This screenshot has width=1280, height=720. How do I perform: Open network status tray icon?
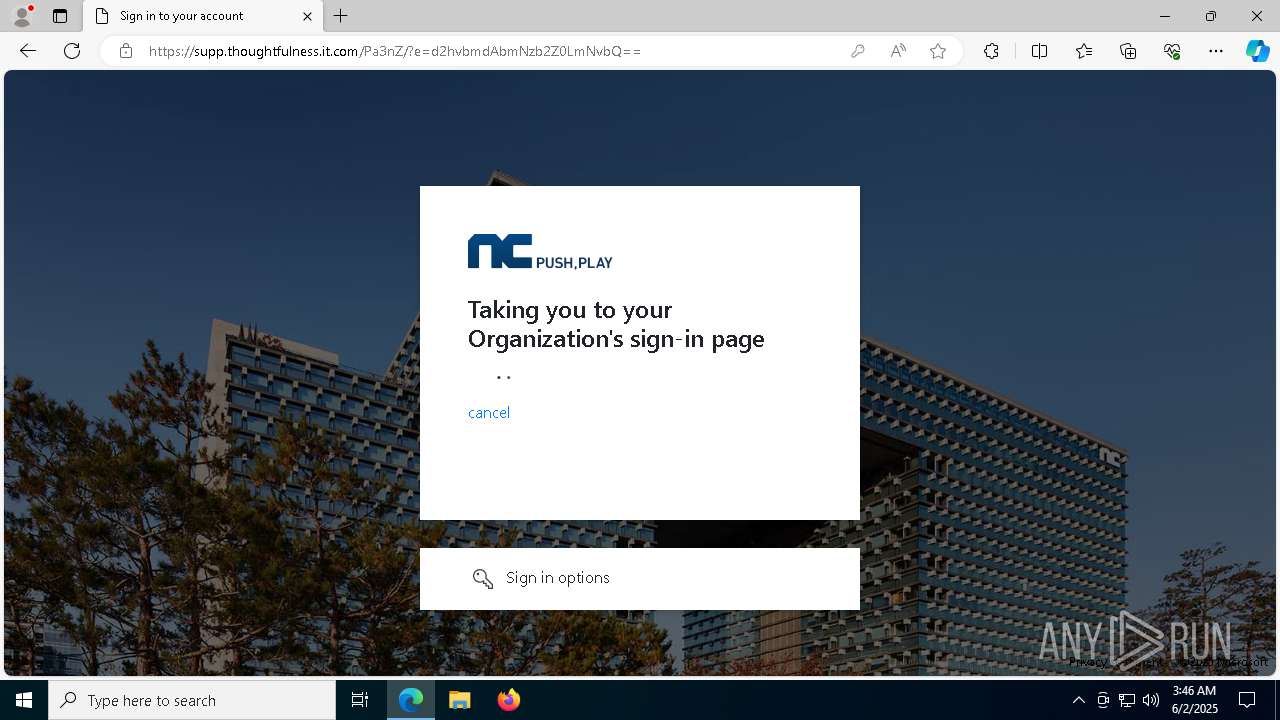click(1127, 700)
